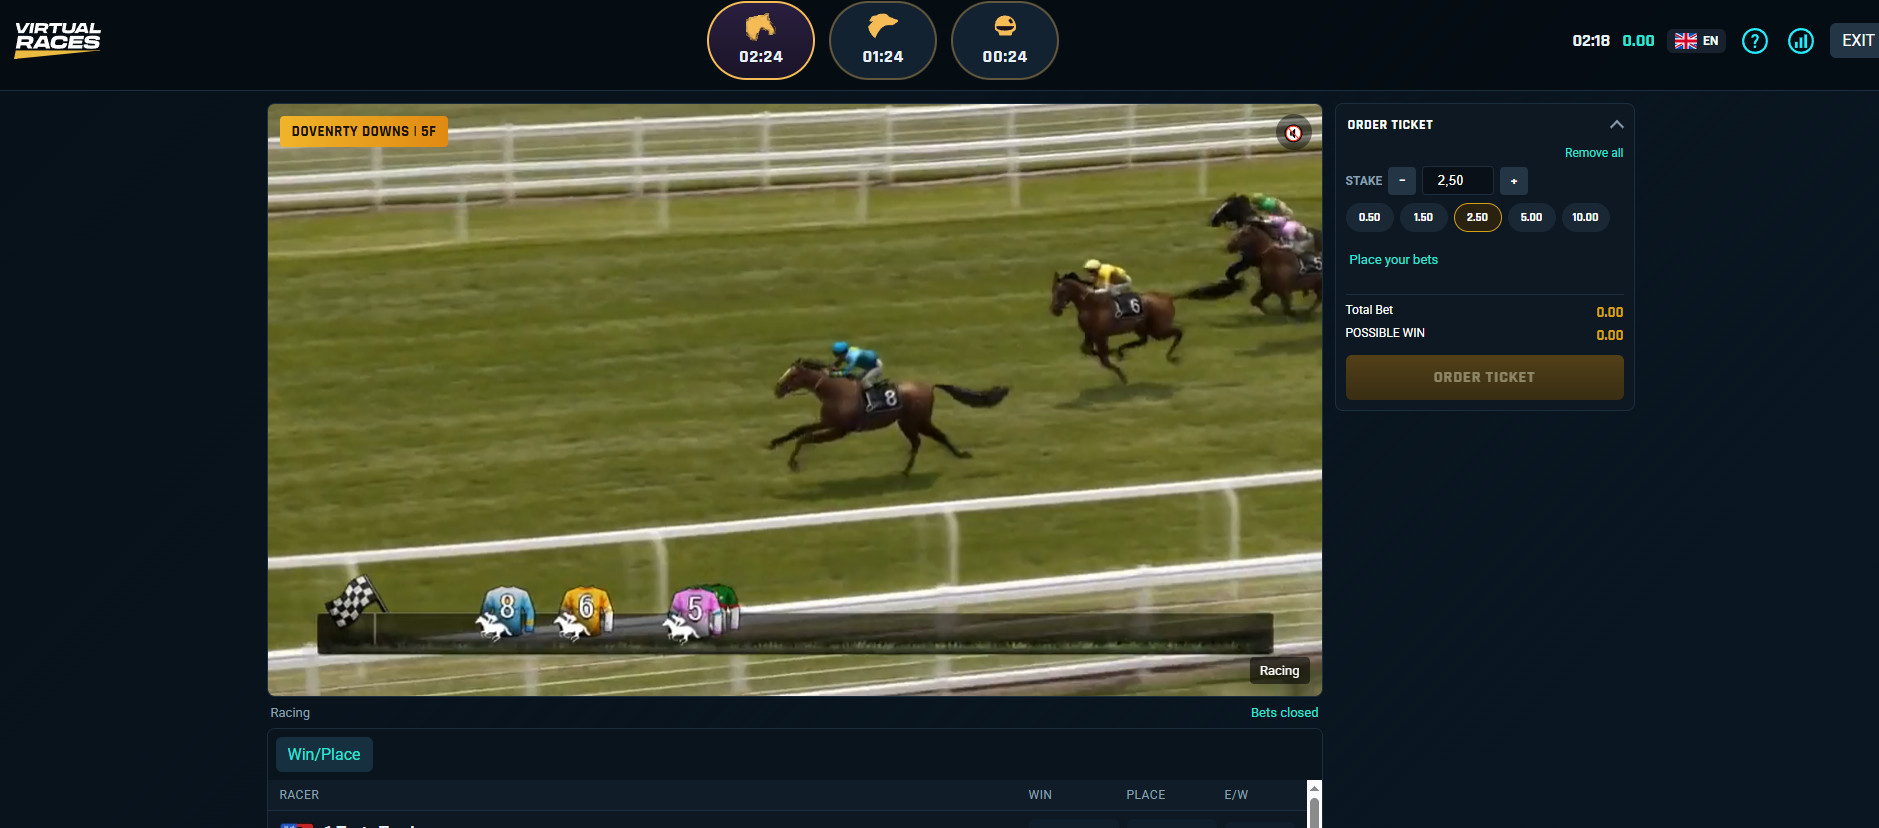The height and width of the screenshot is (828, 1879).
Task: Click the PLACE column header
Action: pyautogui.click(x=1146, y=795)
